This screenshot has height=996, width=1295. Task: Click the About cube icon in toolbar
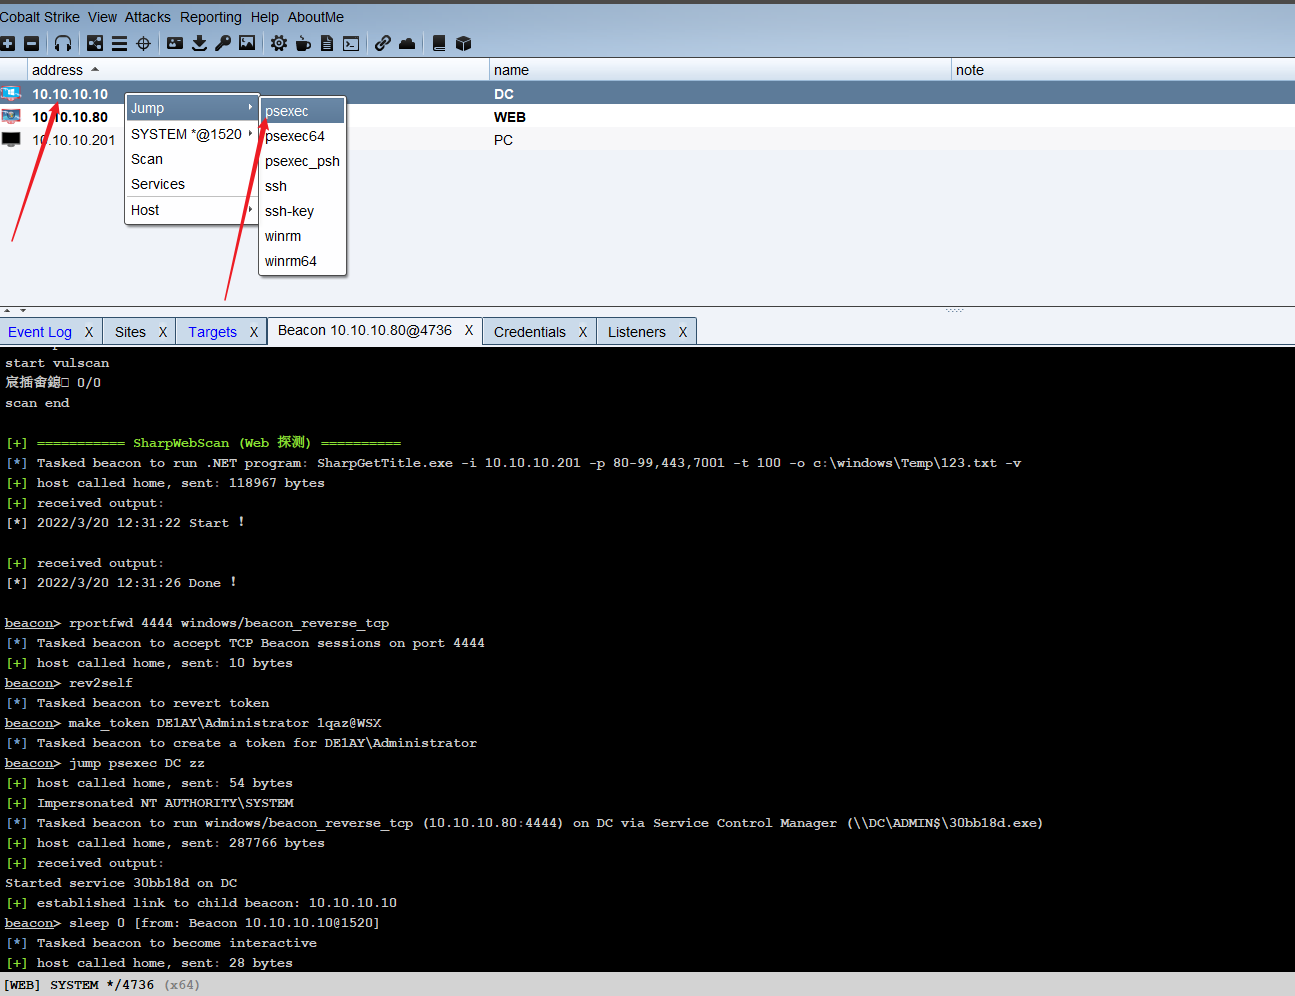point(463,43)
